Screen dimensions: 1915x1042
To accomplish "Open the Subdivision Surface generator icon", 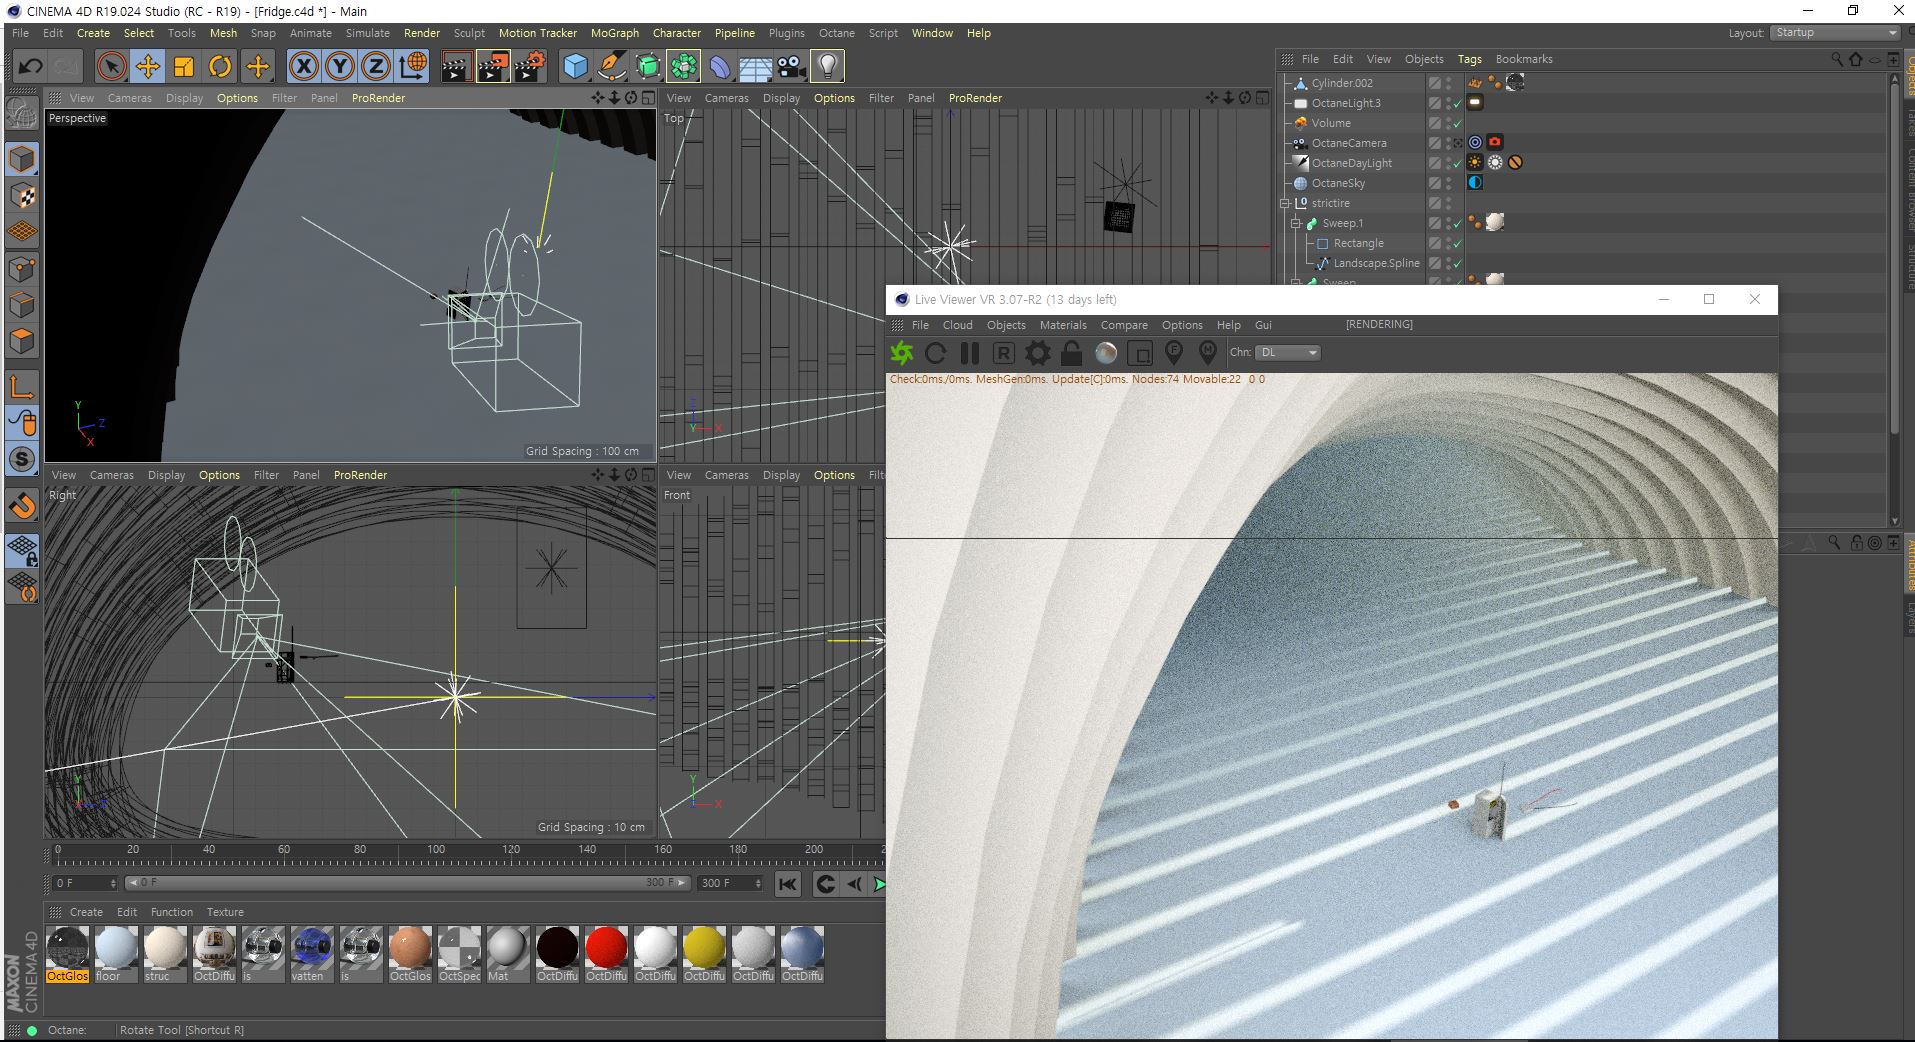I will [x=648, y=67].
